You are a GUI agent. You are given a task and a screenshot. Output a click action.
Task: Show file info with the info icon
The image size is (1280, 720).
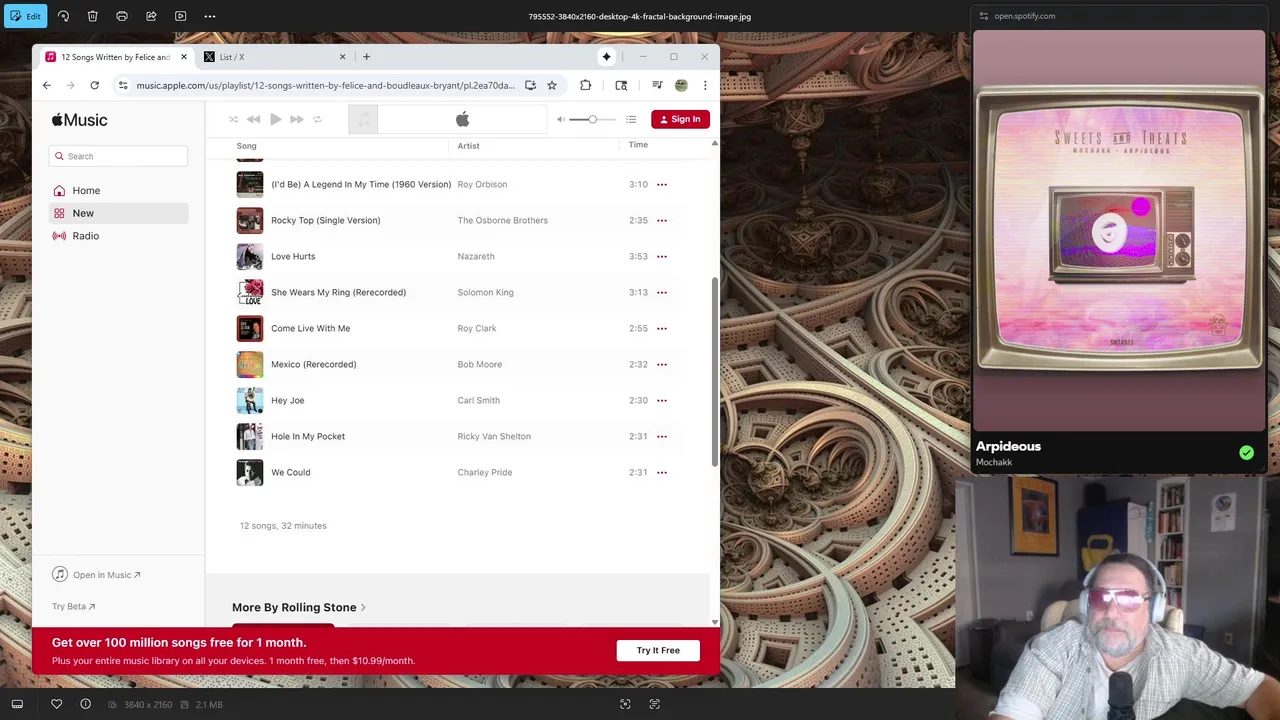[x=85, y=704]
